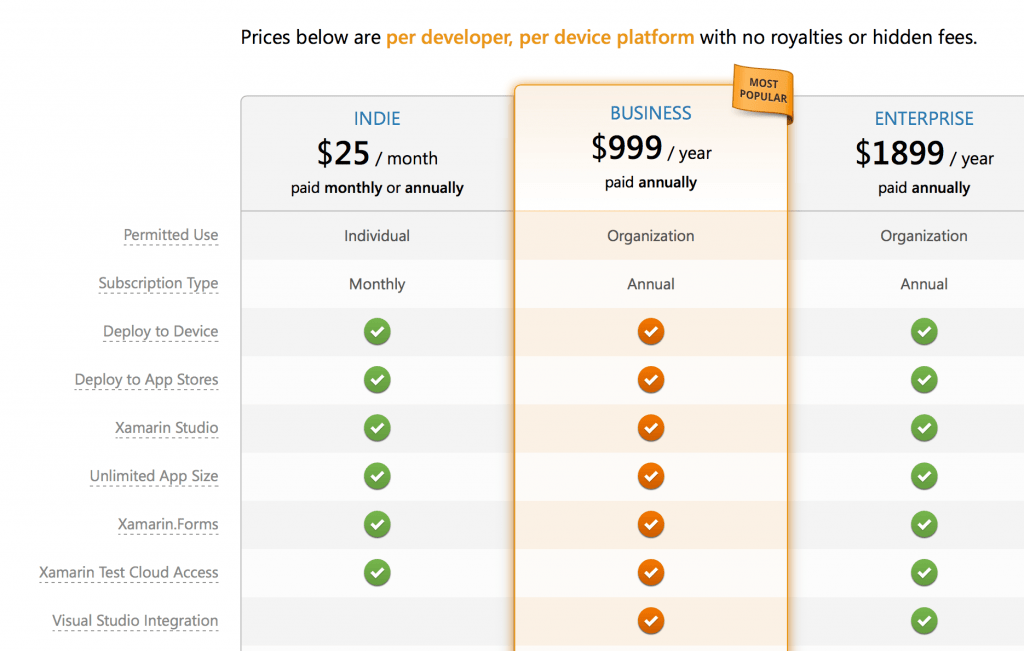The image size is (1024, 651).
Task: Click Business's orange Deploy to App Stores checkmark
Action: 650,380
